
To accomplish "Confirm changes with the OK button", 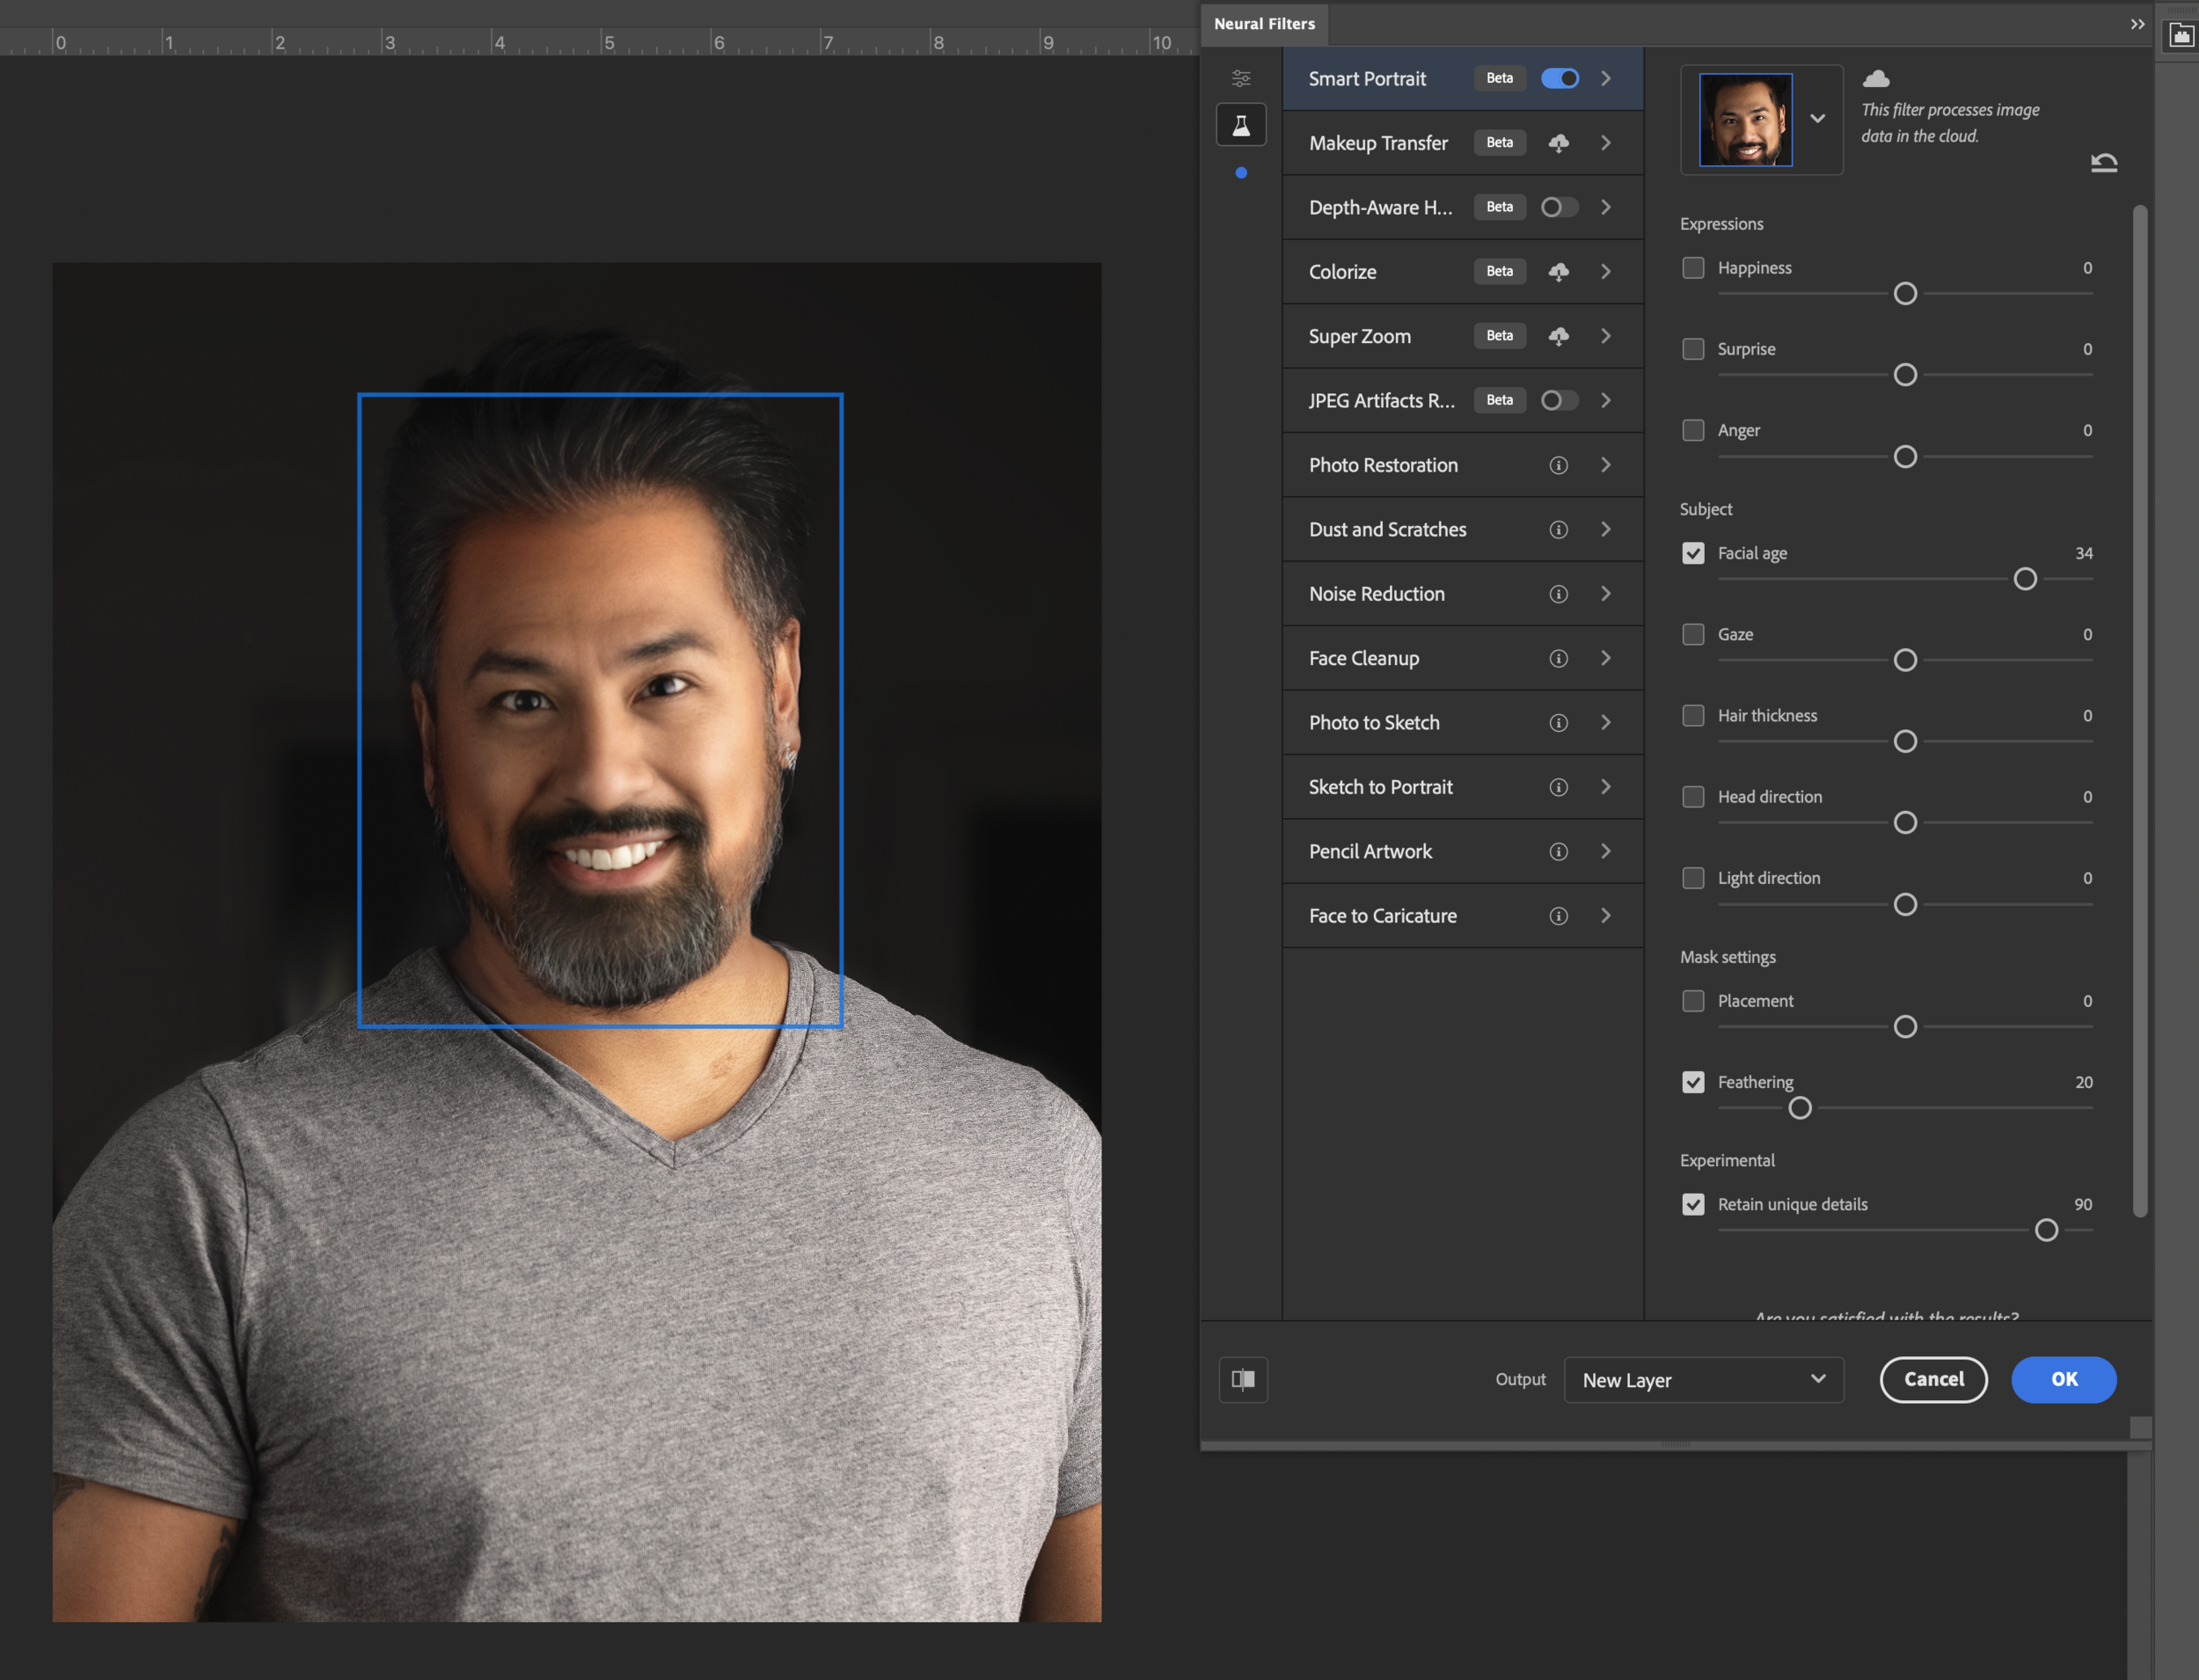I will click(2063, 1380).
